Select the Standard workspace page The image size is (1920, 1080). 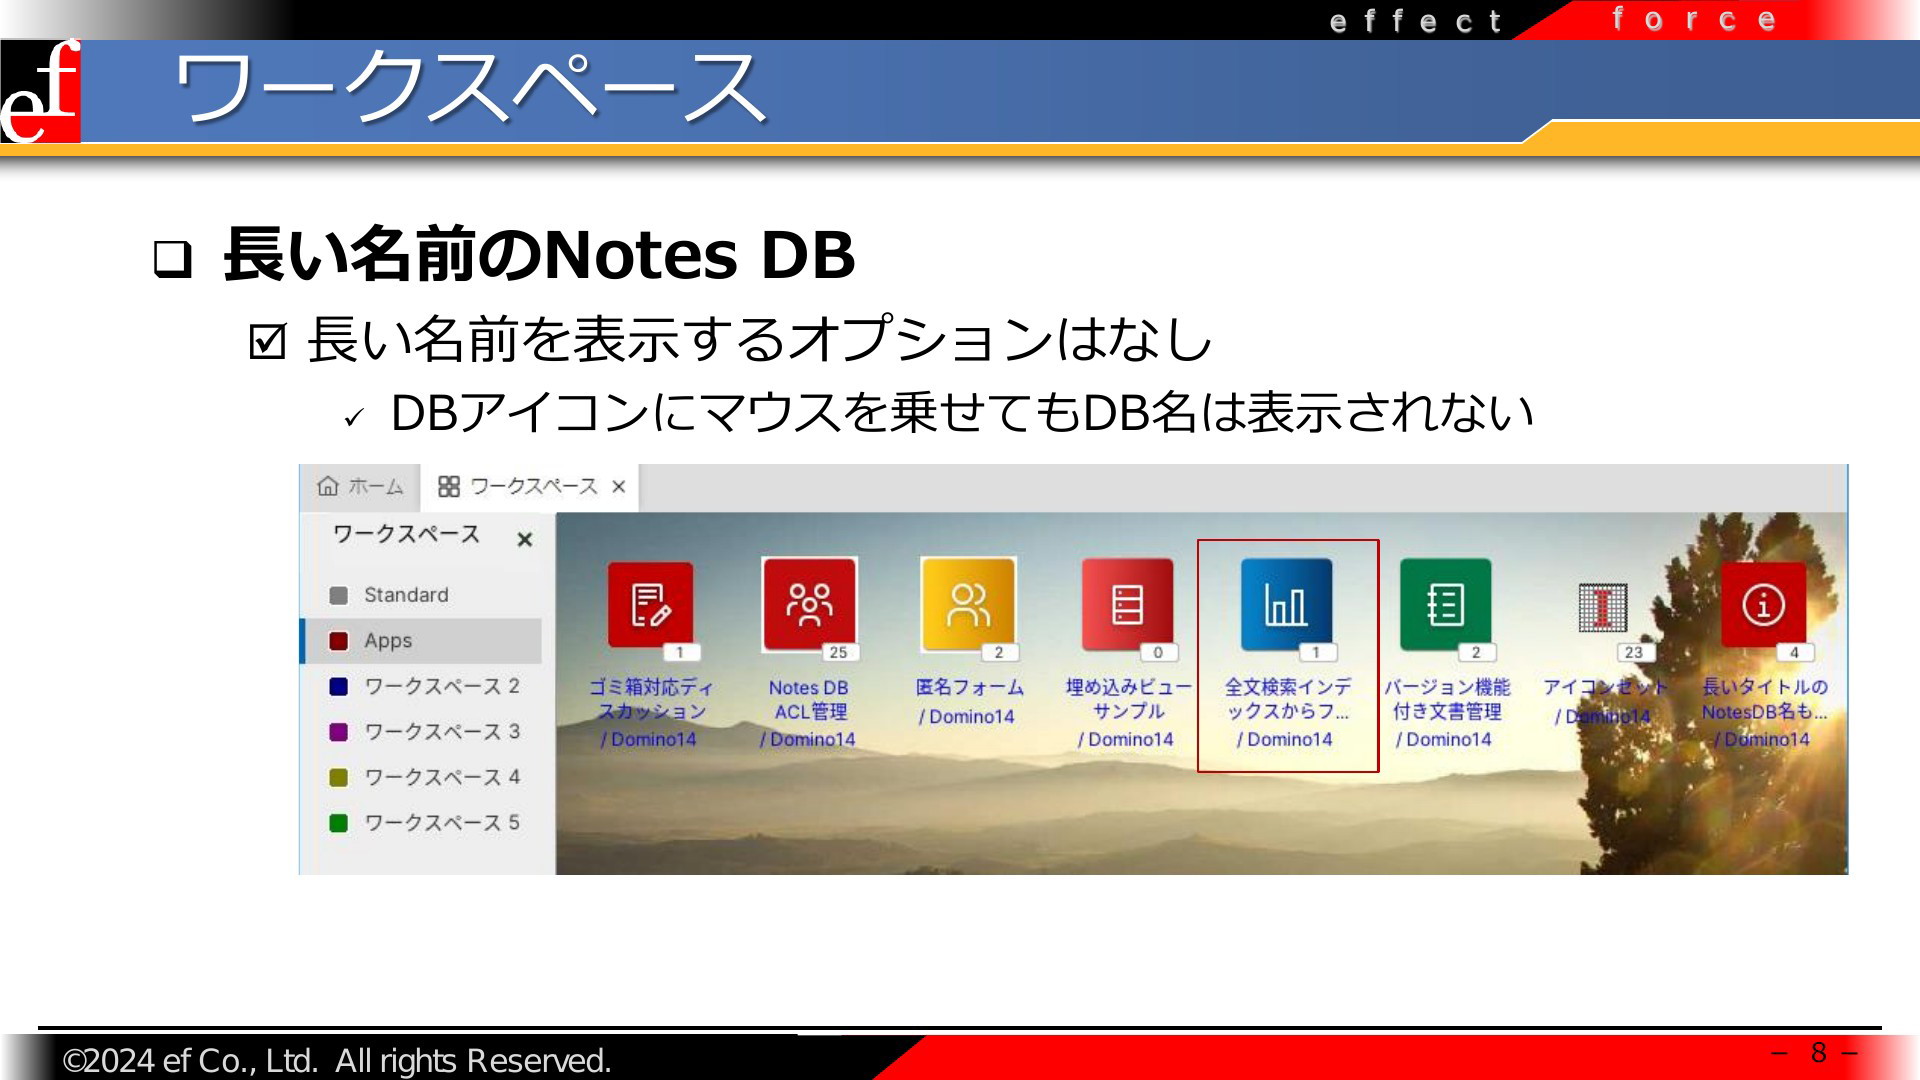pos(406,595)
